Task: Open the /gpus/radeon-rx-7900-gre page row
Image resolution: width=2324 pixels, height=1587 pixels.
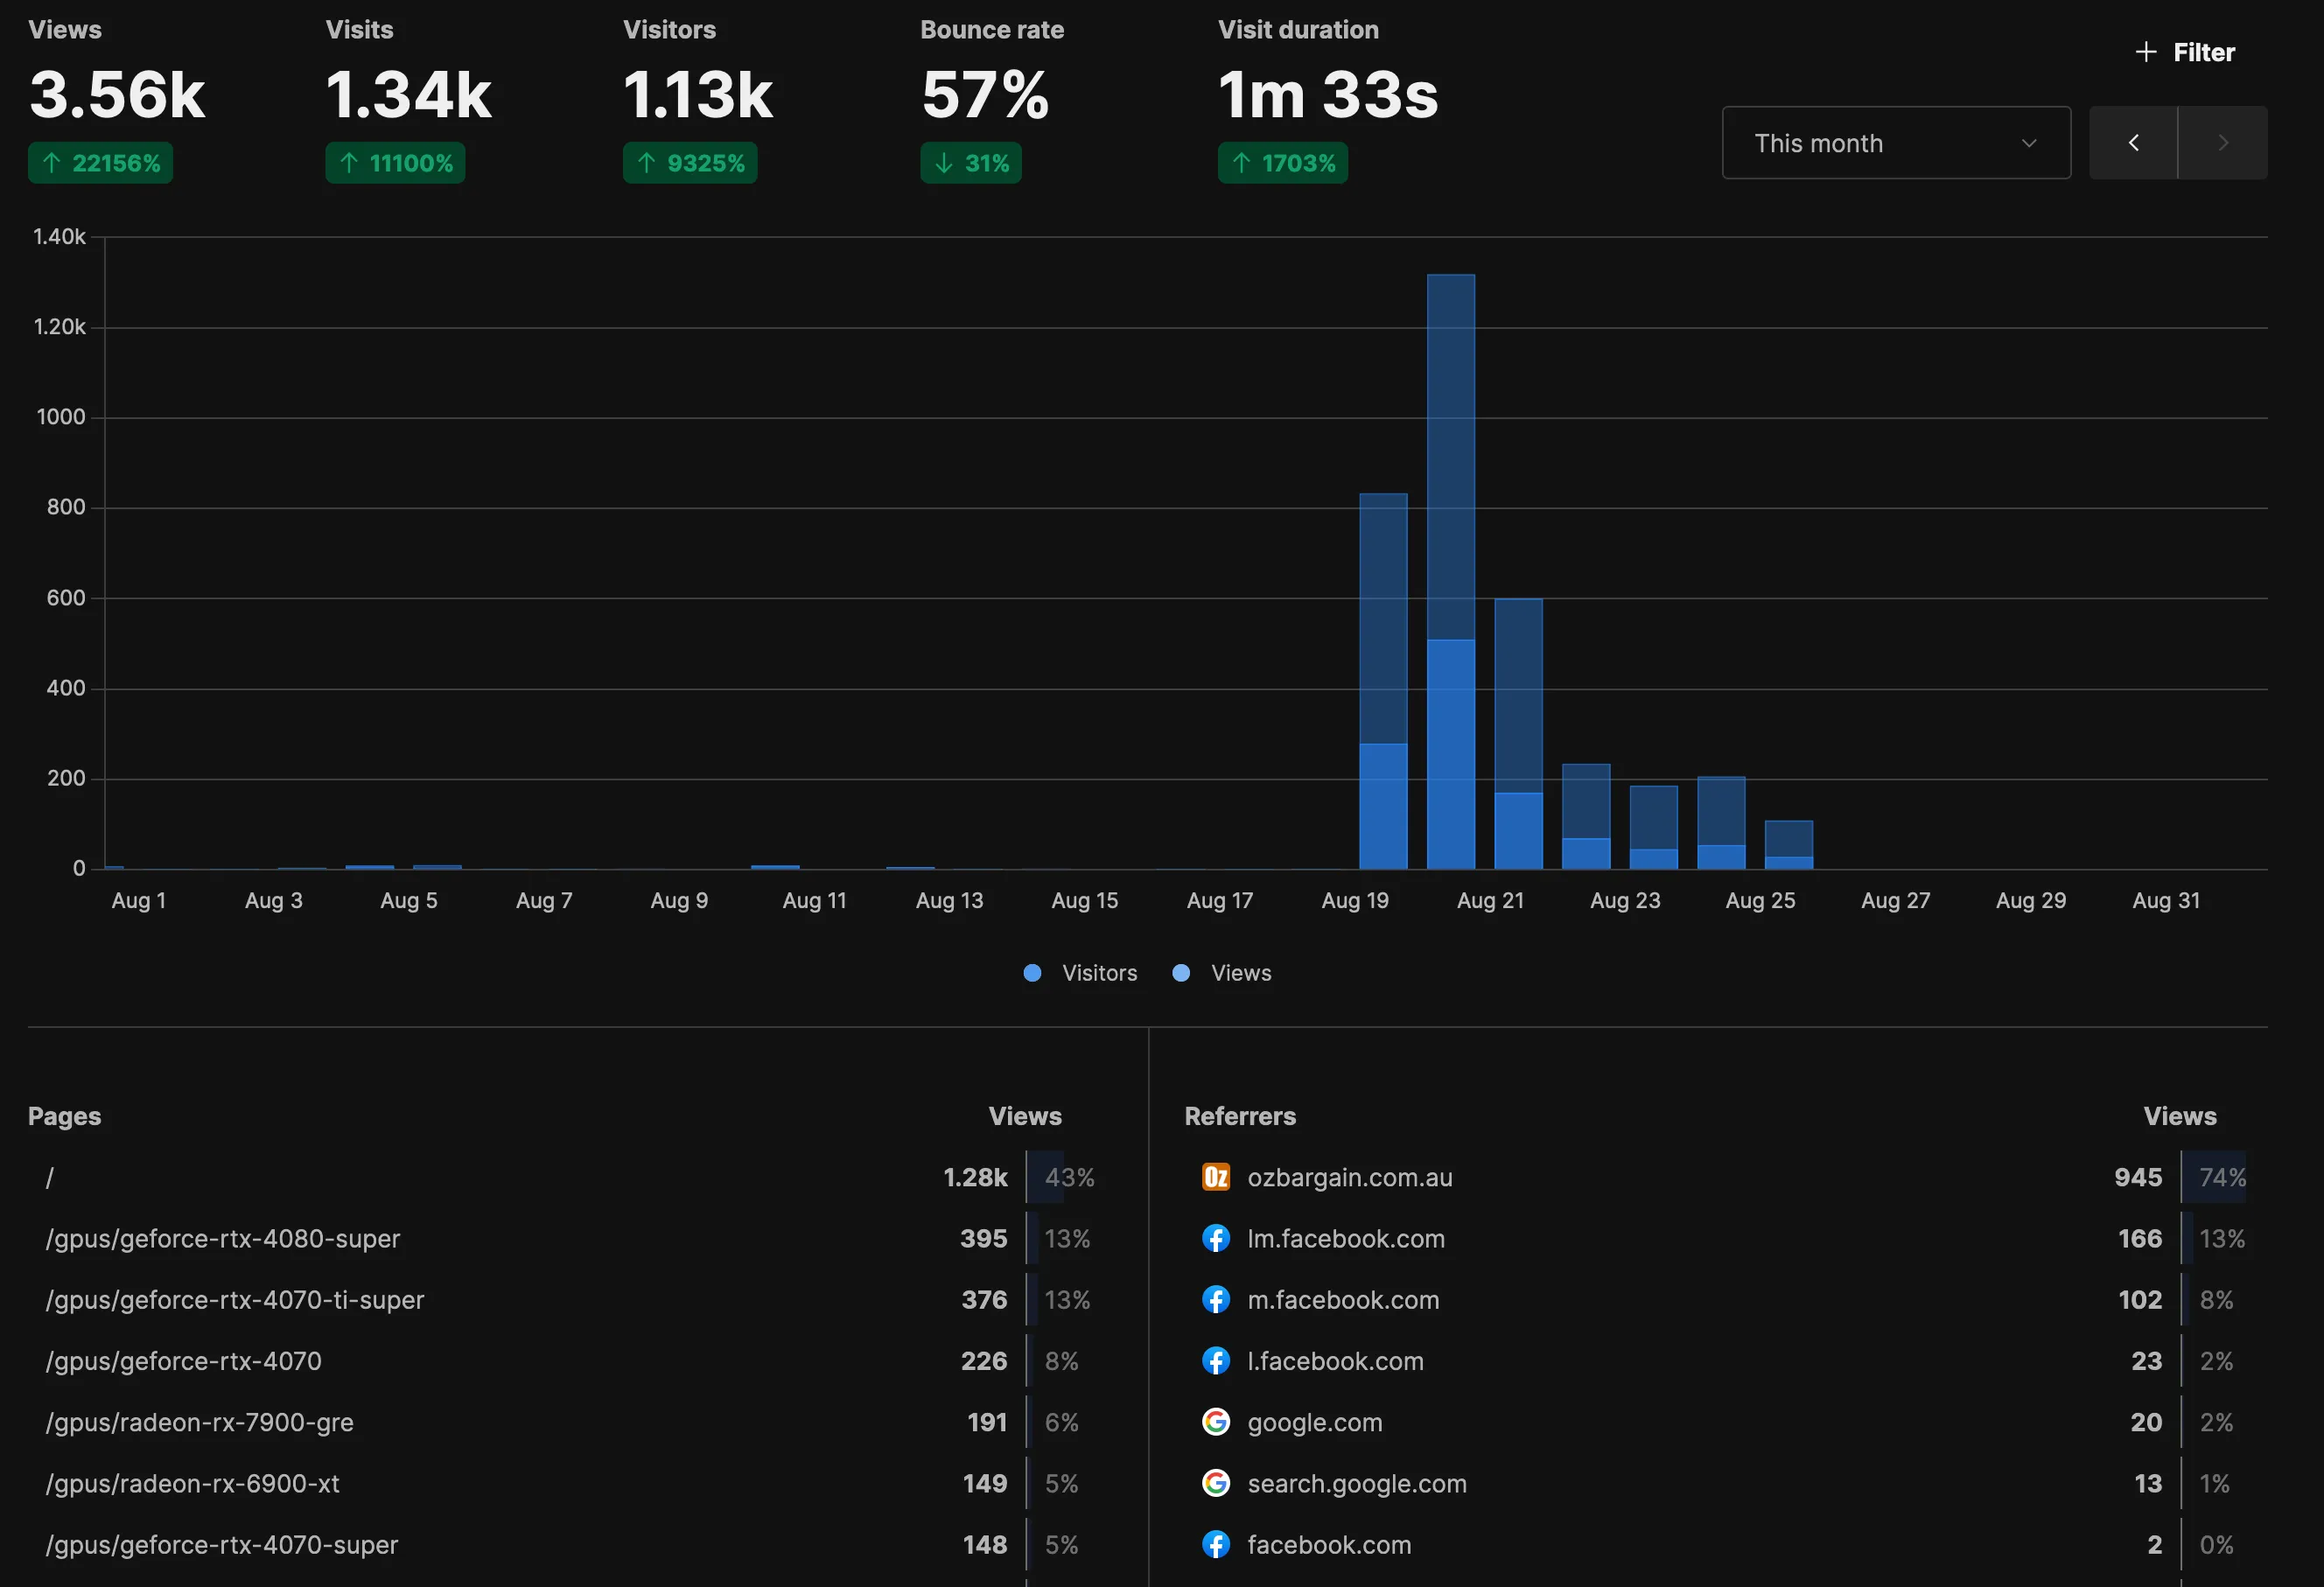Action: 200,1421
